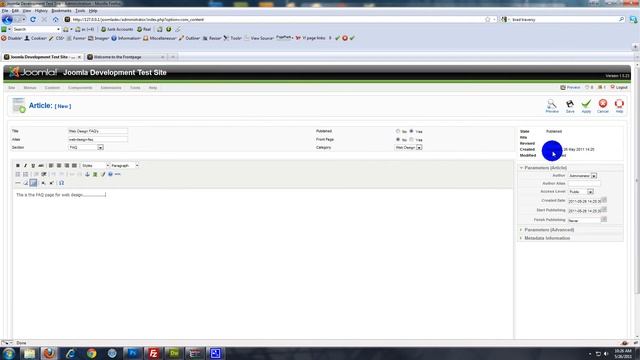Align text right in the editor

(67, 166)
